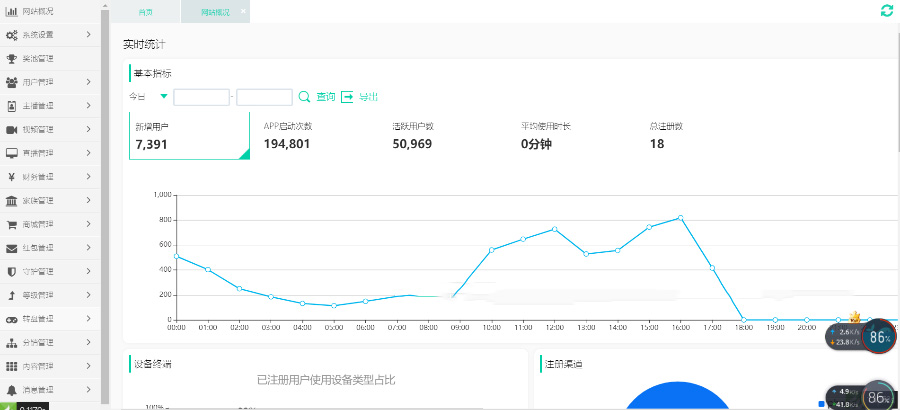
Task: Close the 网站概况 tab with its X
Action: coord(243,11)
